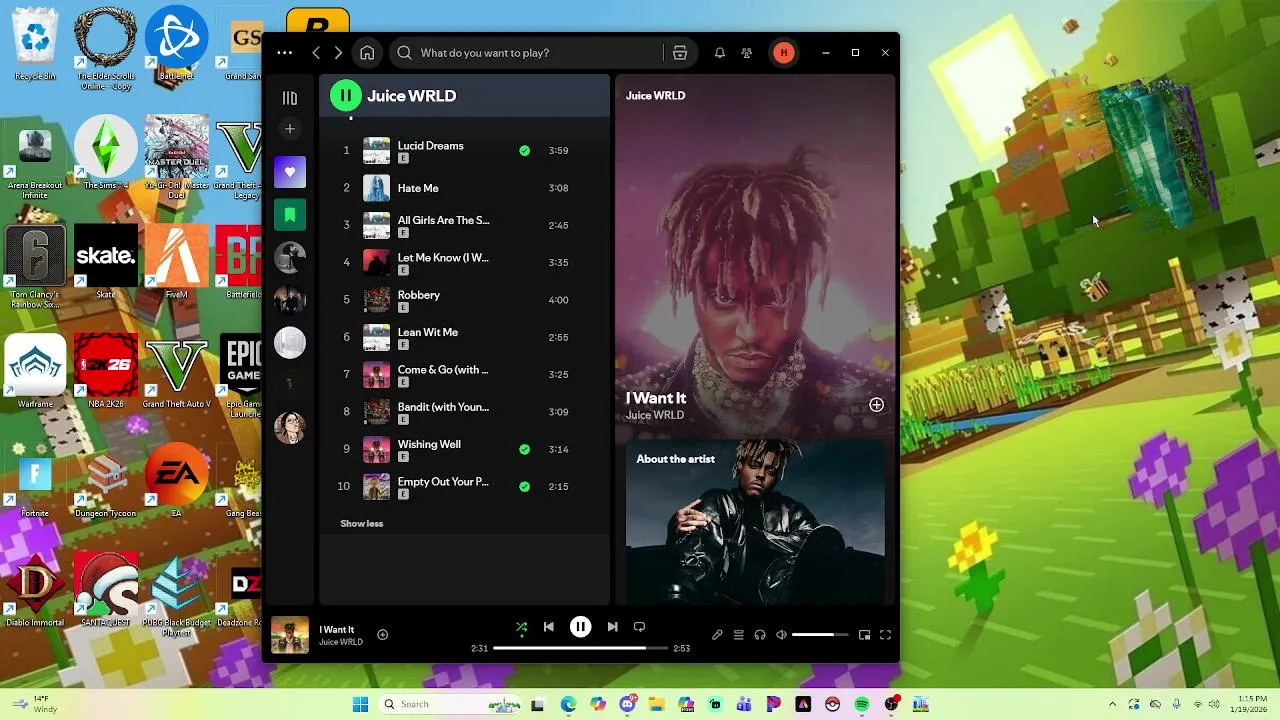Open Your Library sidebar icon

click(290, 98)
